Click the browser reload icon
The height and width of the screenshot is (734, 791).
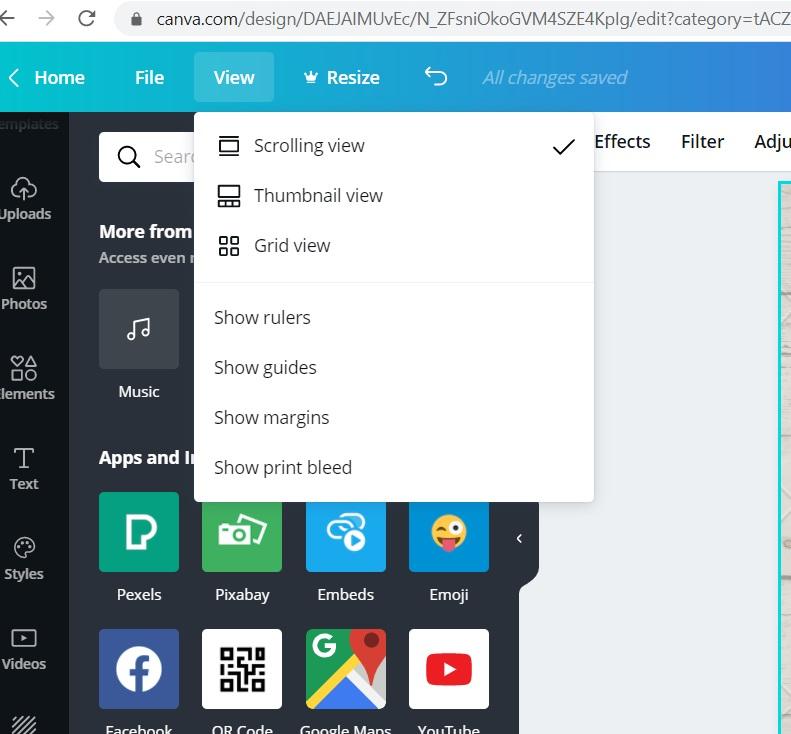click(87, 19)
